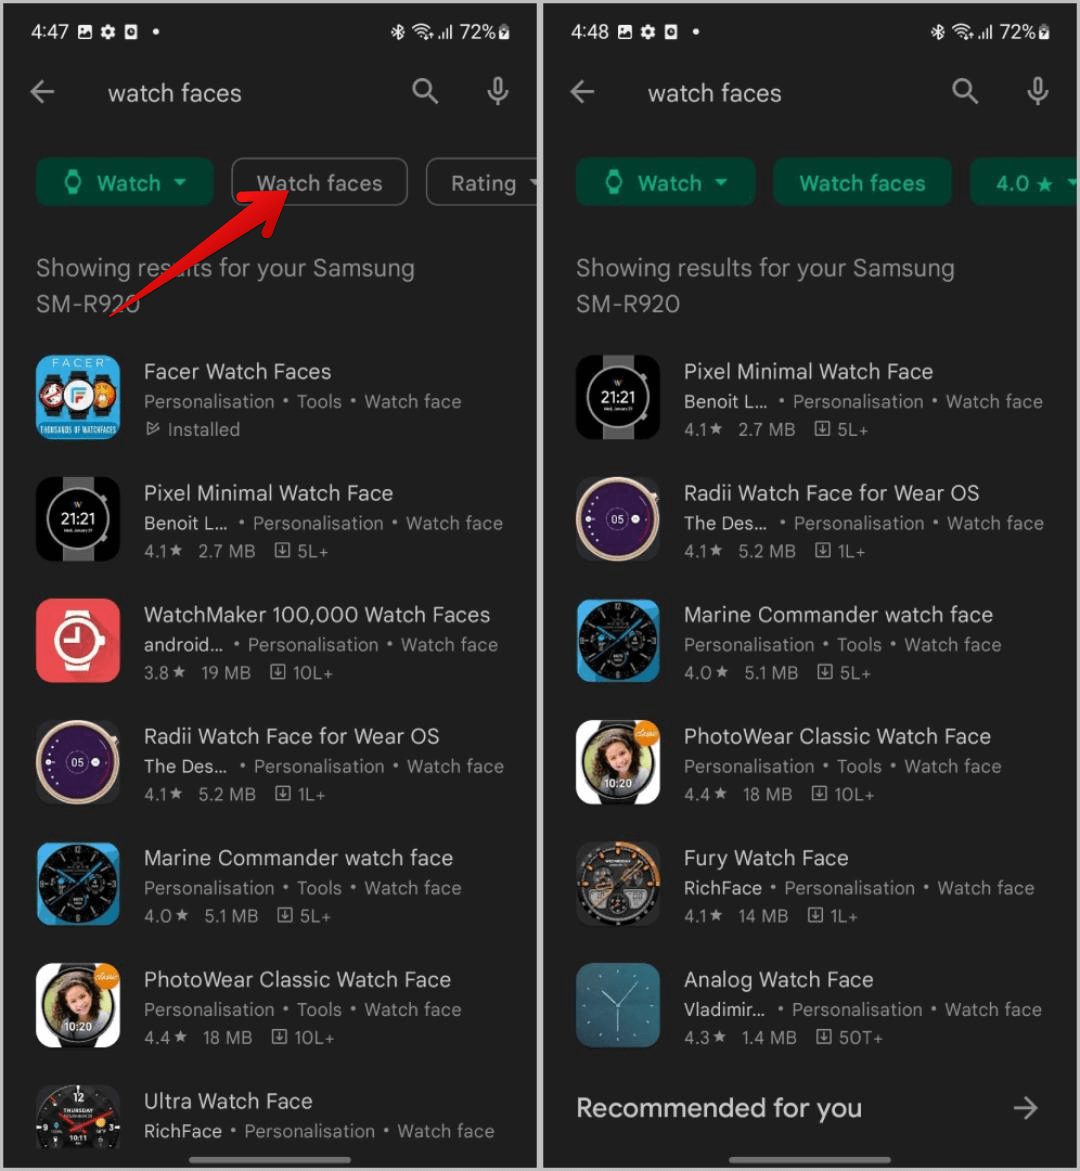
Task: Tap Samsung SM-R920 notice in right screen
Action: [x=765, y=285]
